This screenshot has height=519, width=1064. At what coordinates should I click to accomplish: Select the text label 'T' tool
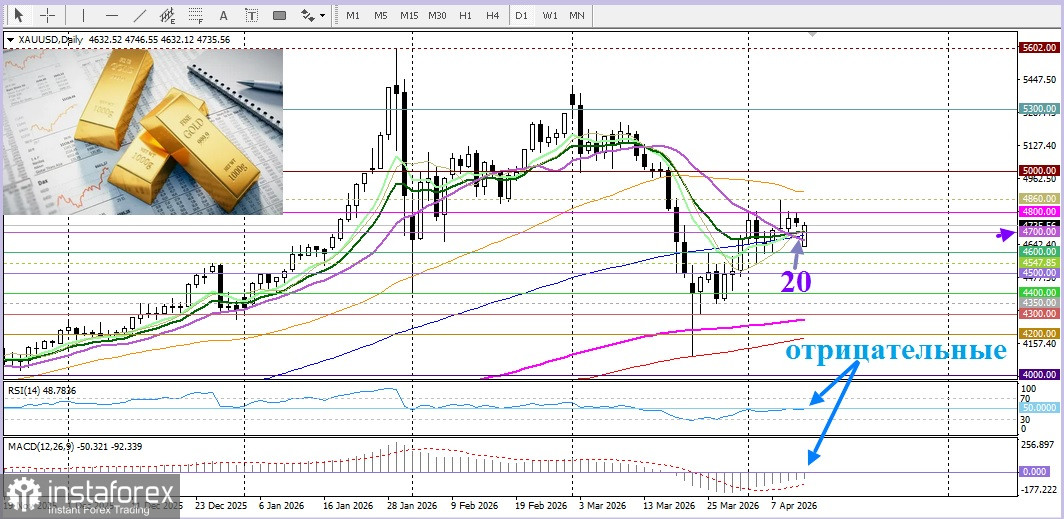(x=251, y=15)
